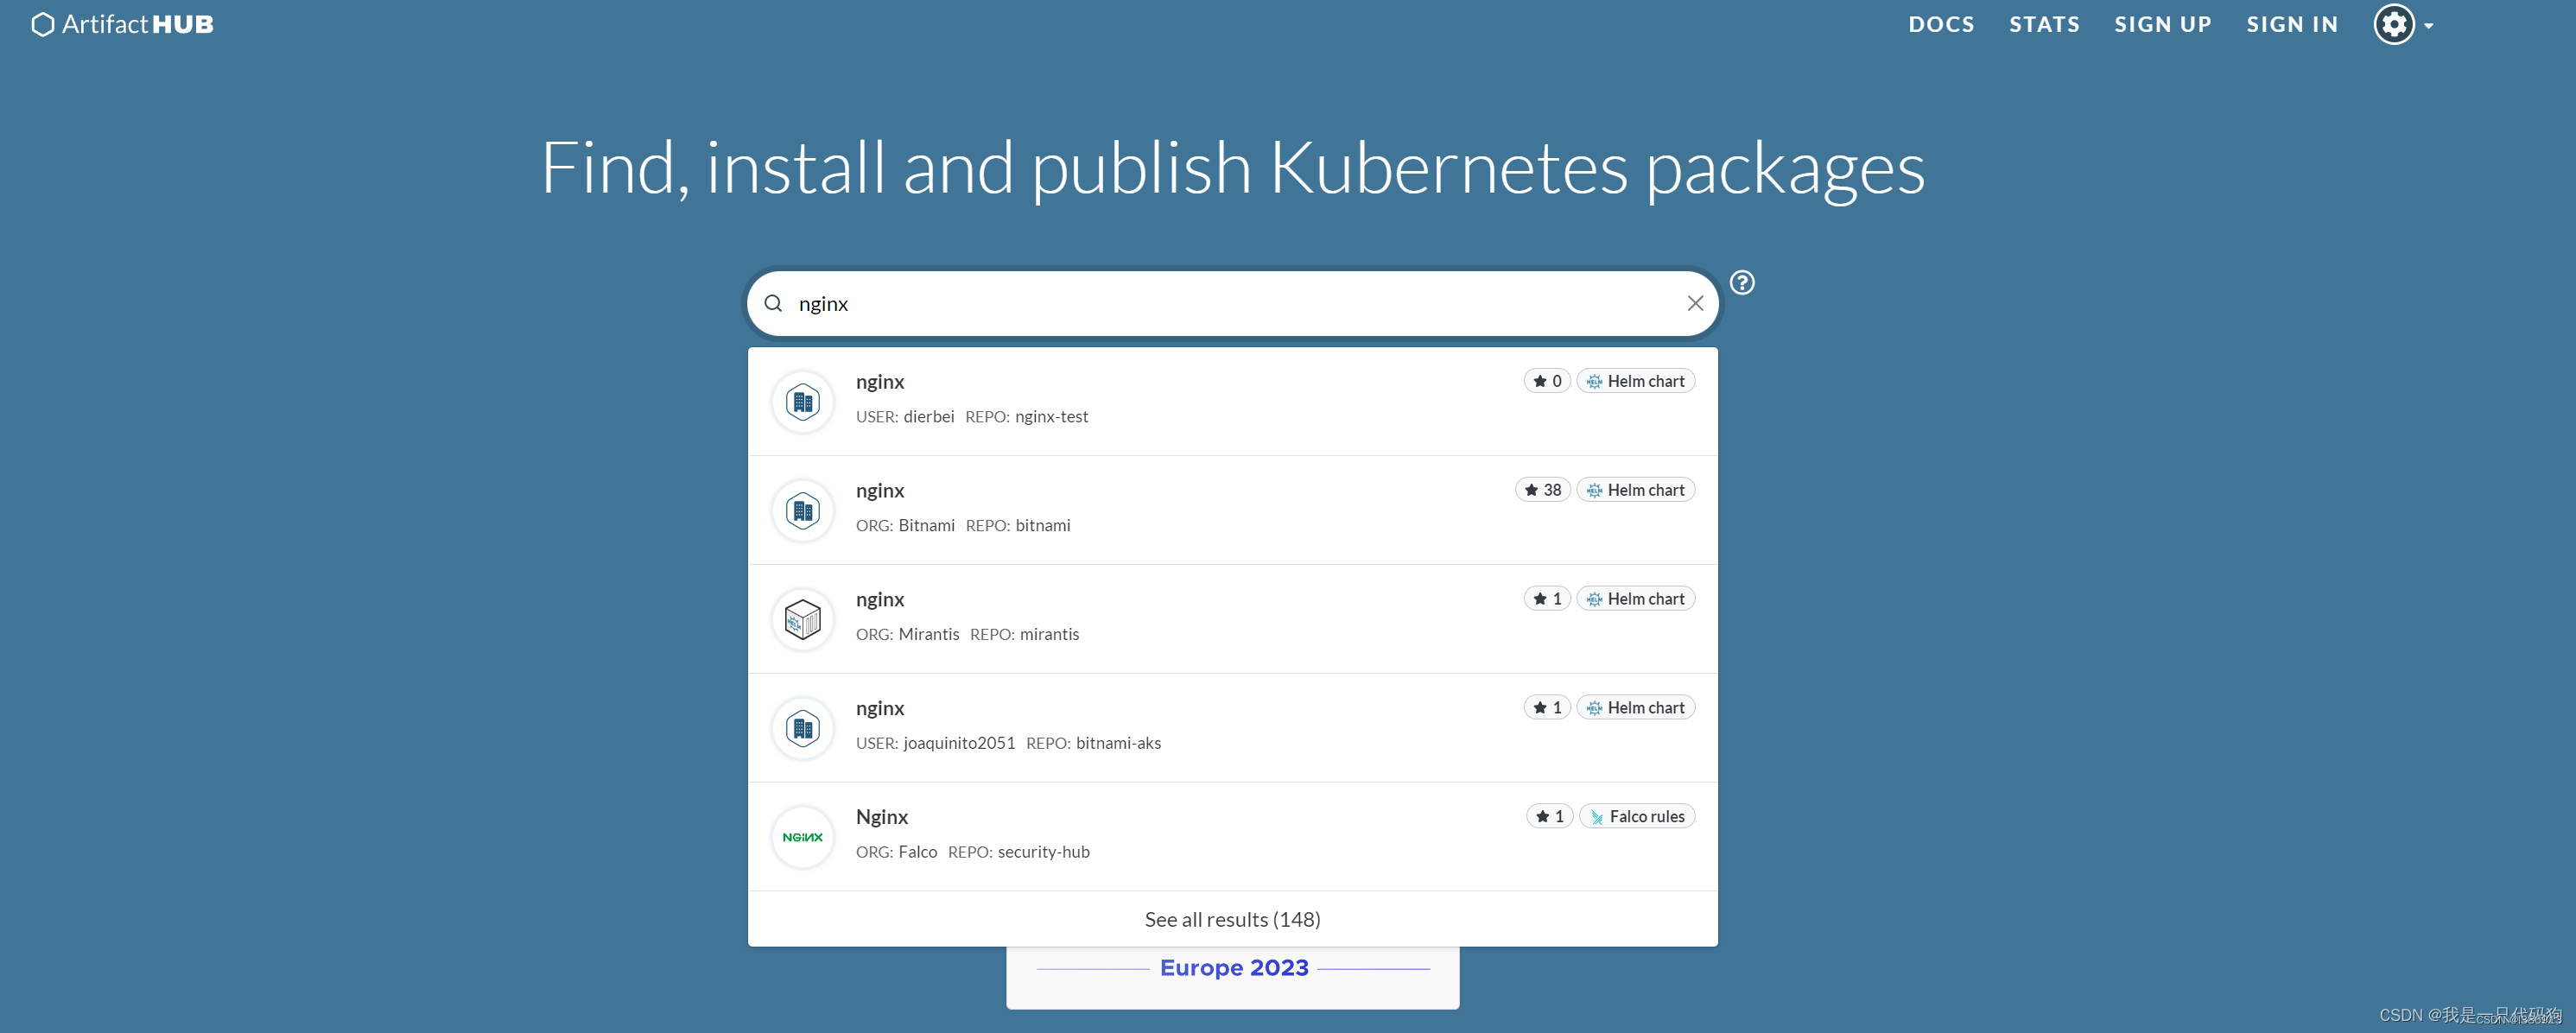Click 'REPO: bitnami' text
Screen dimensions: 2576x1033
[x=1017, y=526]
